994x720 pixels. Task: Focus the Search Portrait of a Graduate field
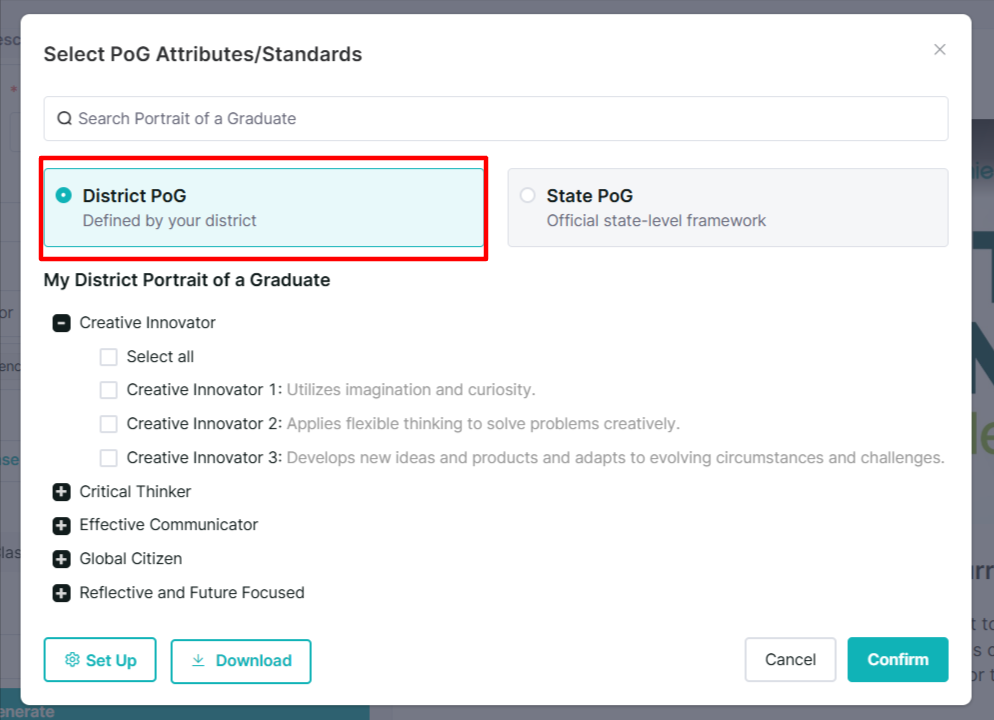point(496,119)
